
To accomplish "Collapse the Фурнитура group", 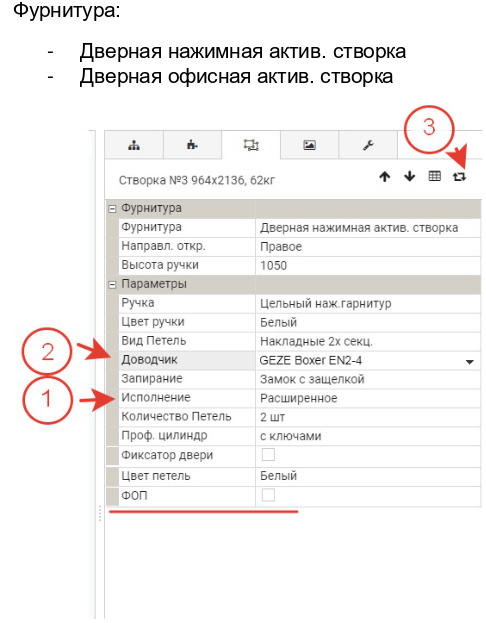I will click(112, 209).
